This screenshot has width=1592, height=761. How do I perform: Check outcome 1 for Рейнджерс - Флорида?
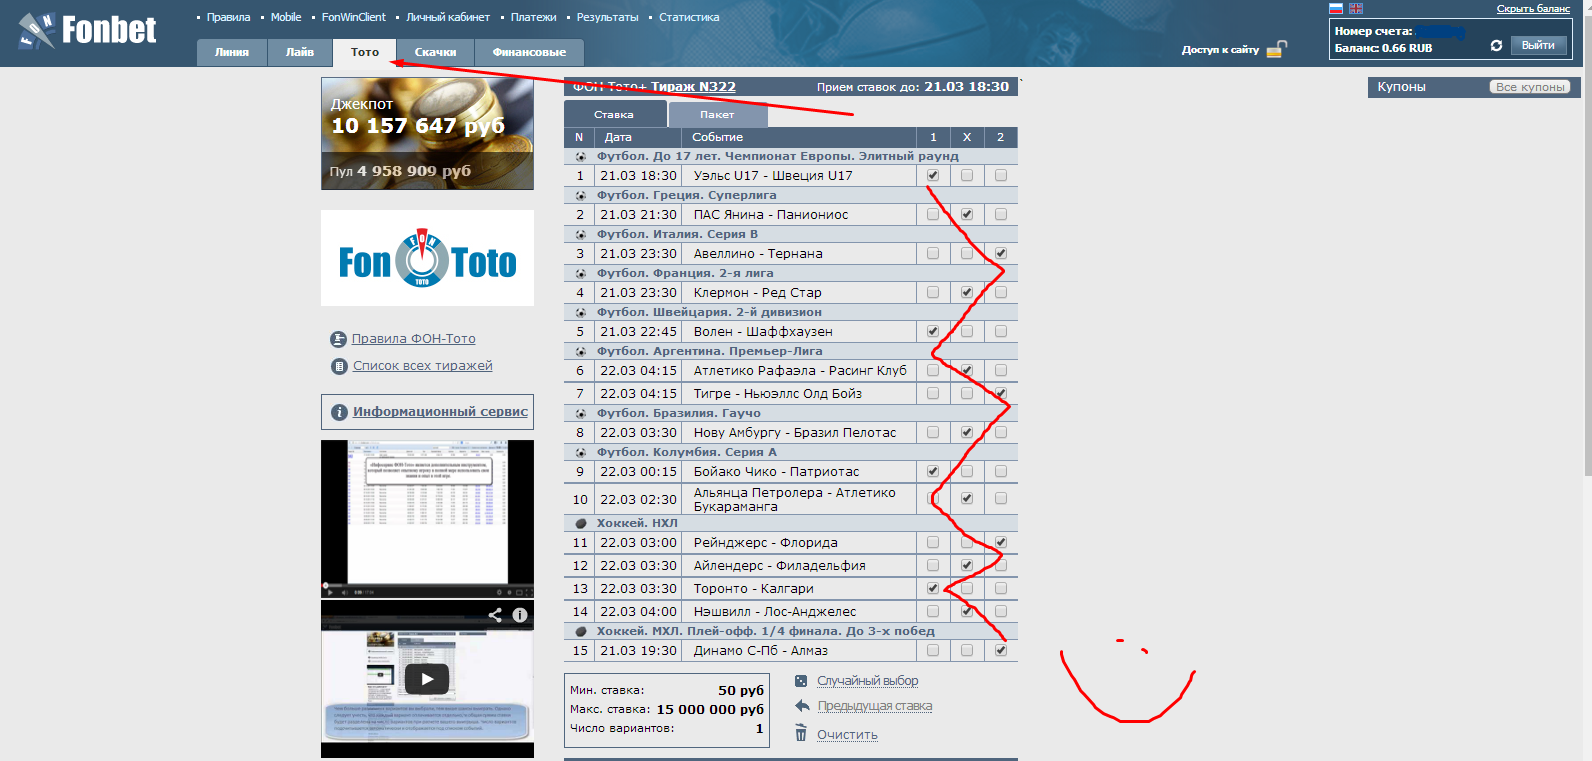[x=933, y=542]
